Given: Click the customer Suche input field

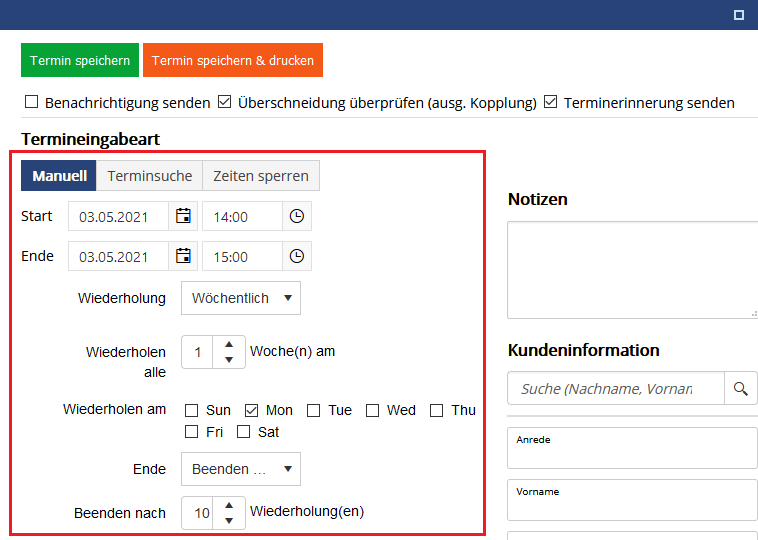Looking at the screenshot, I should pos(616,388).
